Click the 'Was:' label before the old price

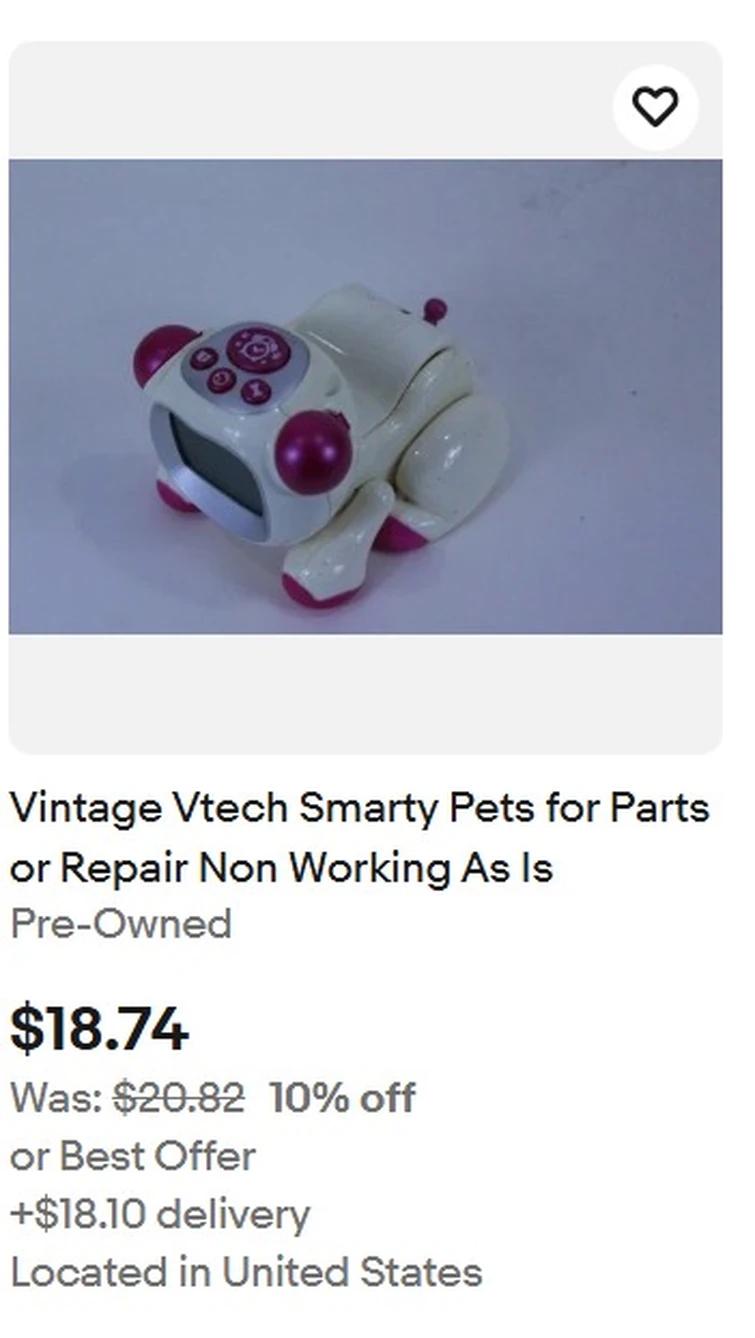click(x=57, y=1099)
